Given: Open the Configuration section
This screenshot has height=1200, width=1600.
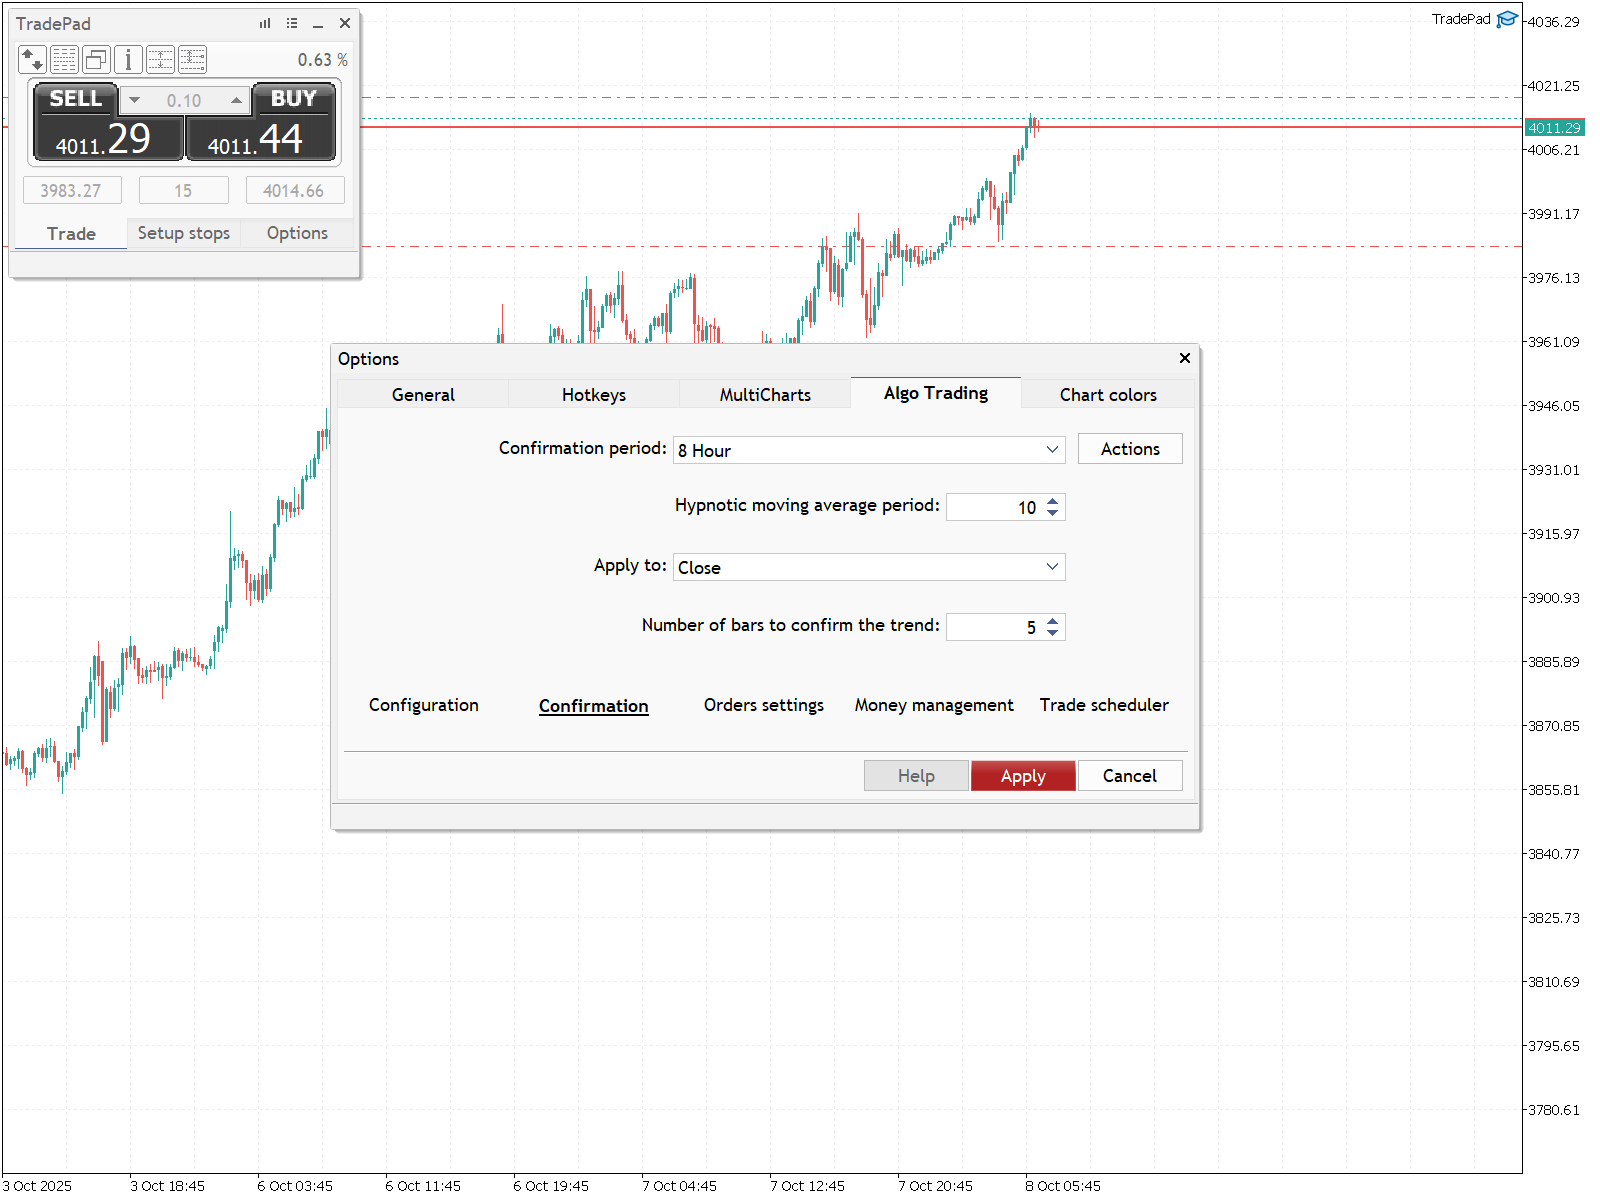Looking at the screenshot, I should click(x=424, y=705).
